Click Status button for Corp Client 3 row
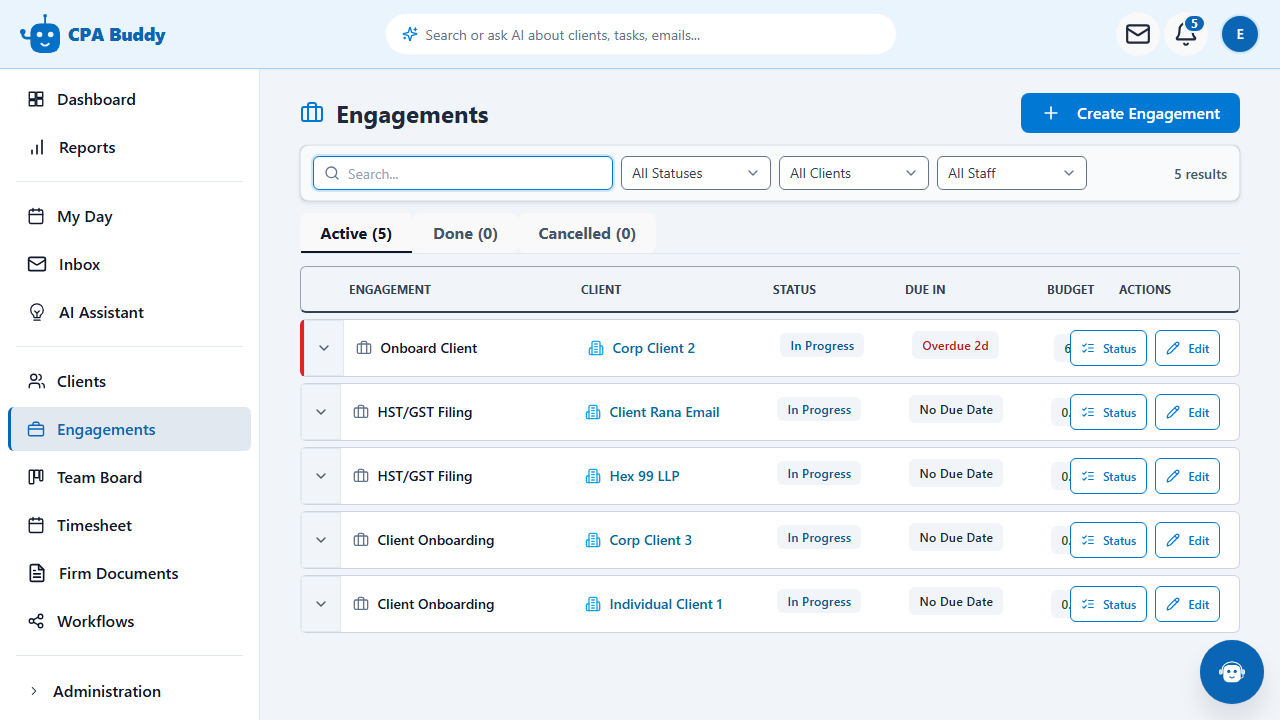Image resolution: width=1280 pixels, height=720 pixels. tap(1108, 540)
